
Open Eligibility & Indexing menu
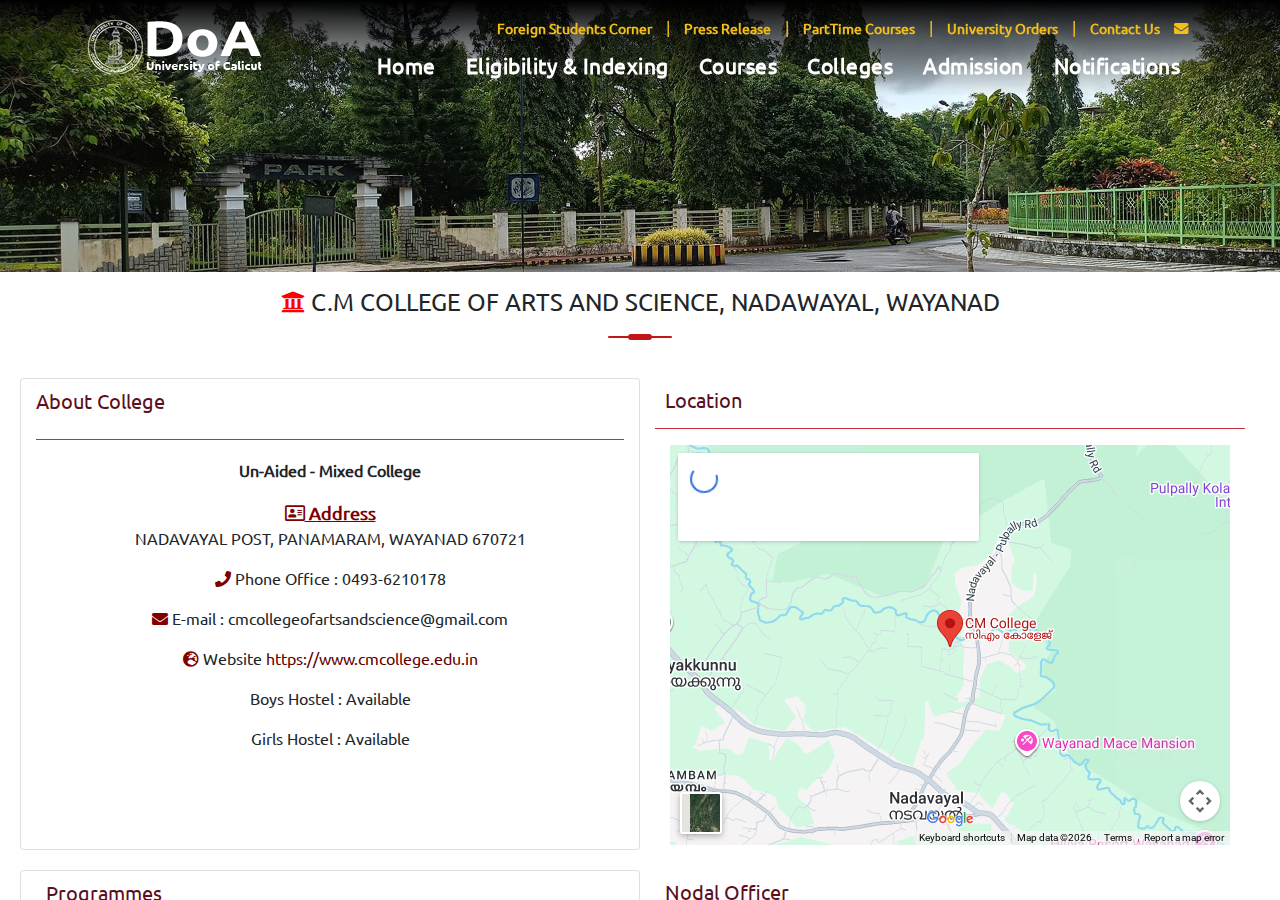[567, 66]
